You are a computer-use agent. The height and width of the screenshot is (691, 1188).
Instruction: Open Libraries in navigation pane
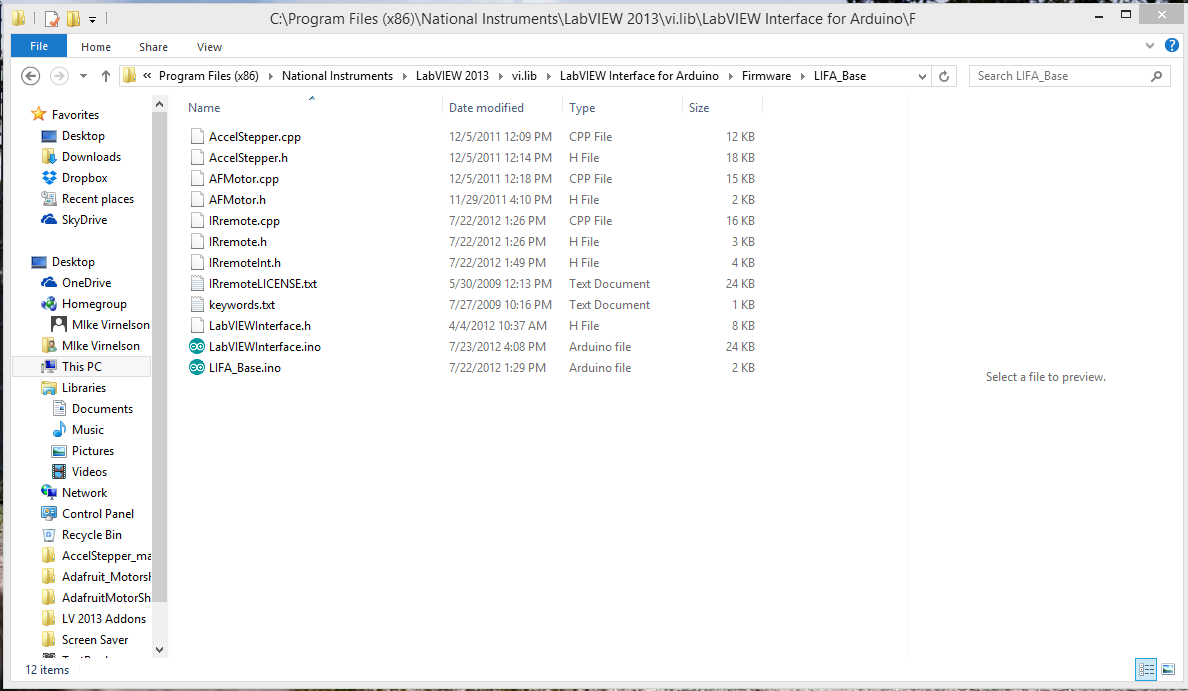(x=83, y=388)
